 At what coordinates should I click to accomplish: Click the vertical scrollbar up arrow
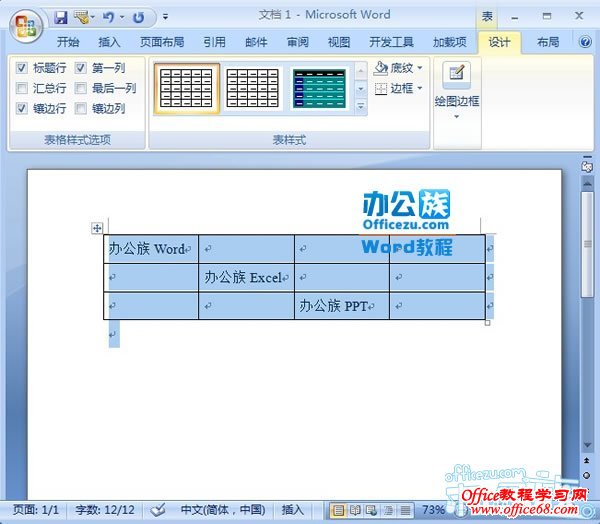587,183
